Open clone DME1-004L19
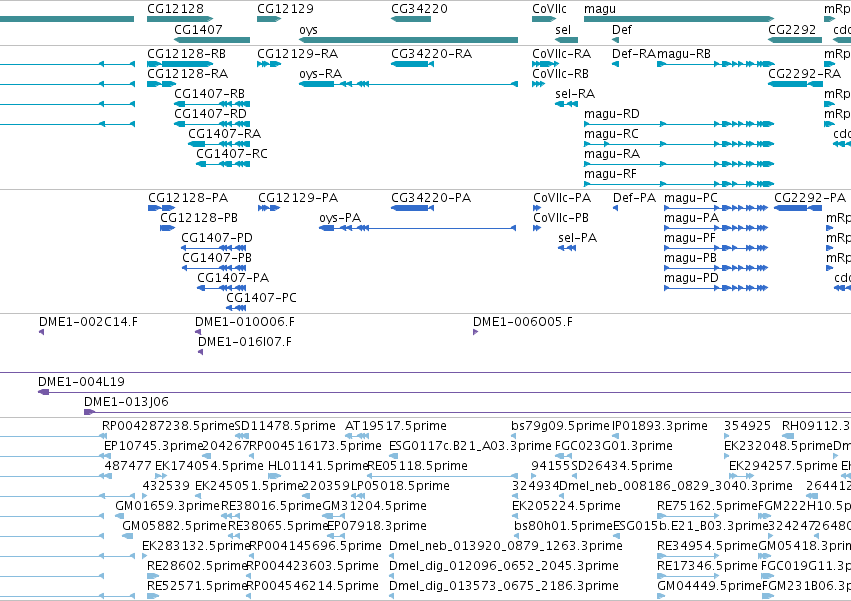The width and height of the screenshot is (851, 601). tap(81, 382)
